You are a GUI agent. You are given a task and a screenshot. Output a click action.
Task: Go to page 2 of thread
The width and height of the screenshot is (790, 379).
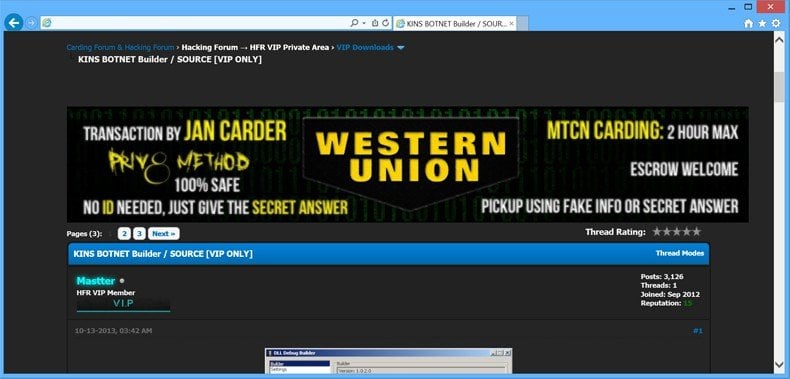(124, 234)
